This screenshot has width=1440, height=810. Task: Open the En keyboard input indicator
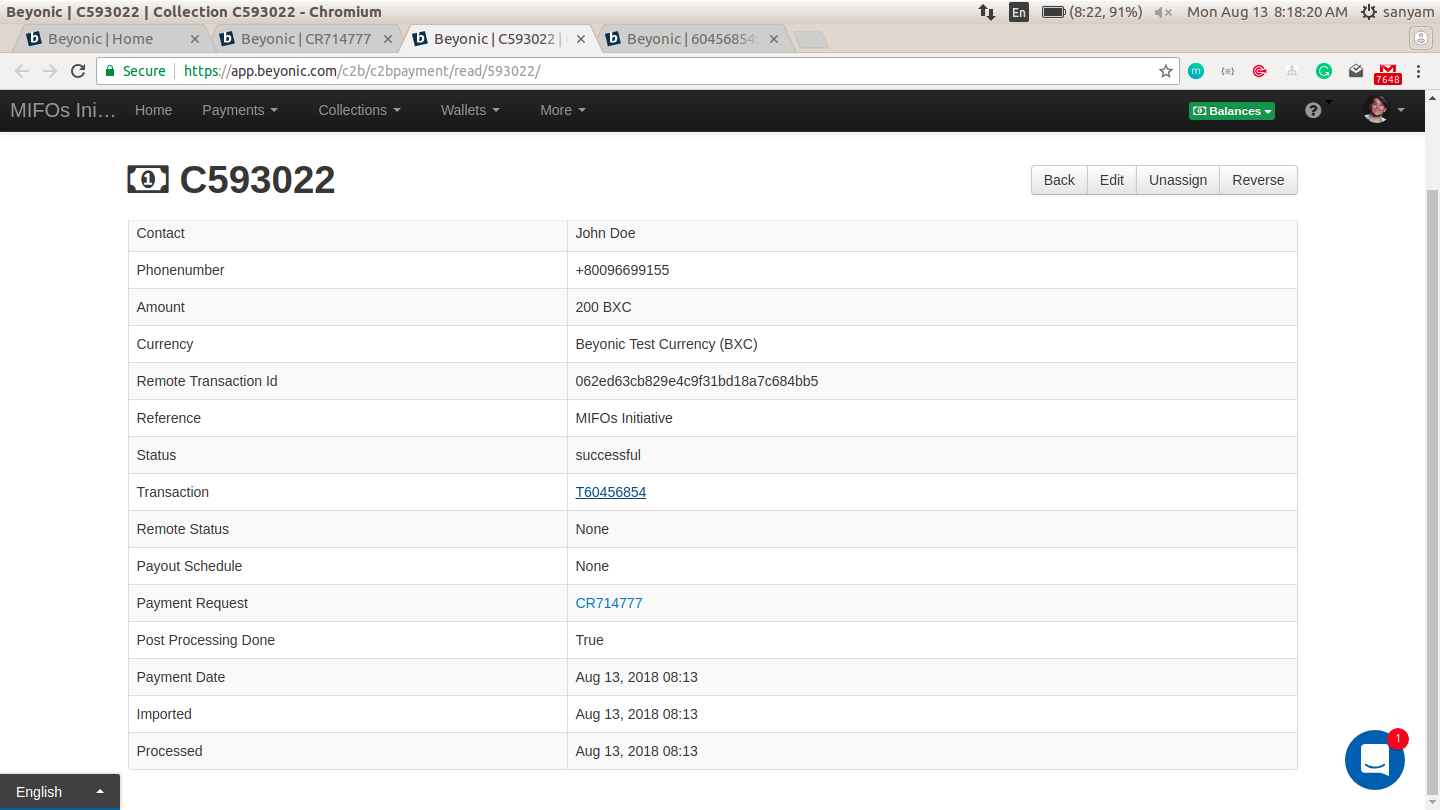[1019, 12]
